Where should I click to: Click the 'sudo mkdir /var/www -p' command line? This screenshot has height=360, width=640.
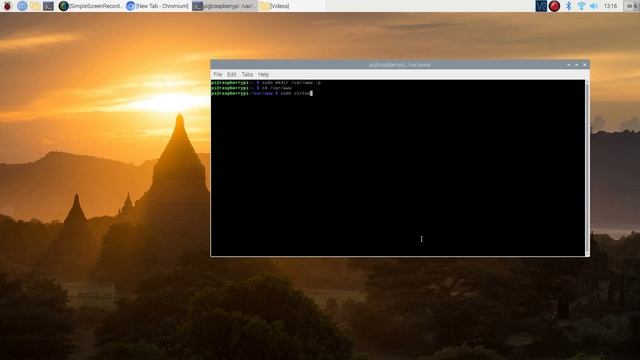[266, 82]
